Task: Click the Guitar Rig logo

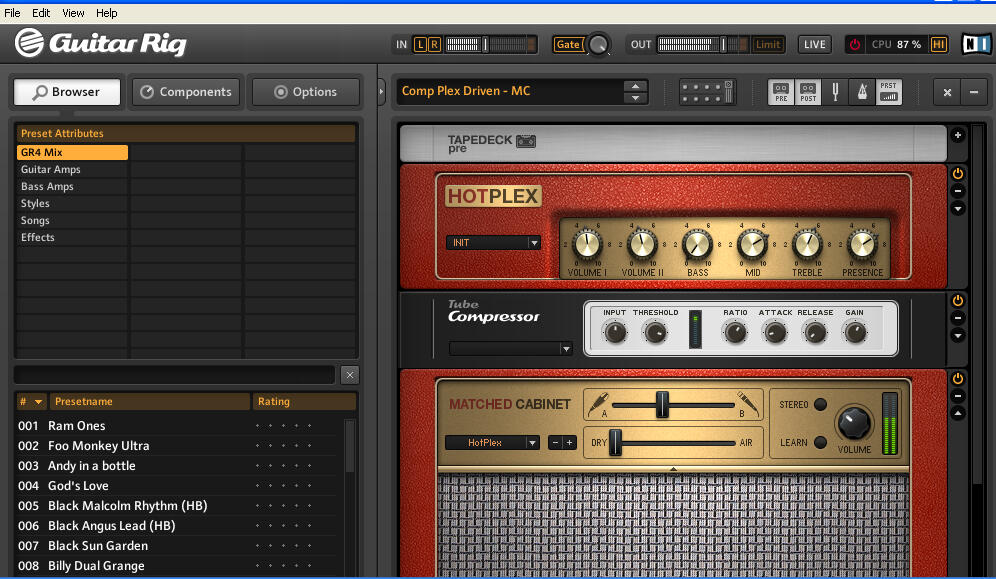Action: tap(100, 43)
